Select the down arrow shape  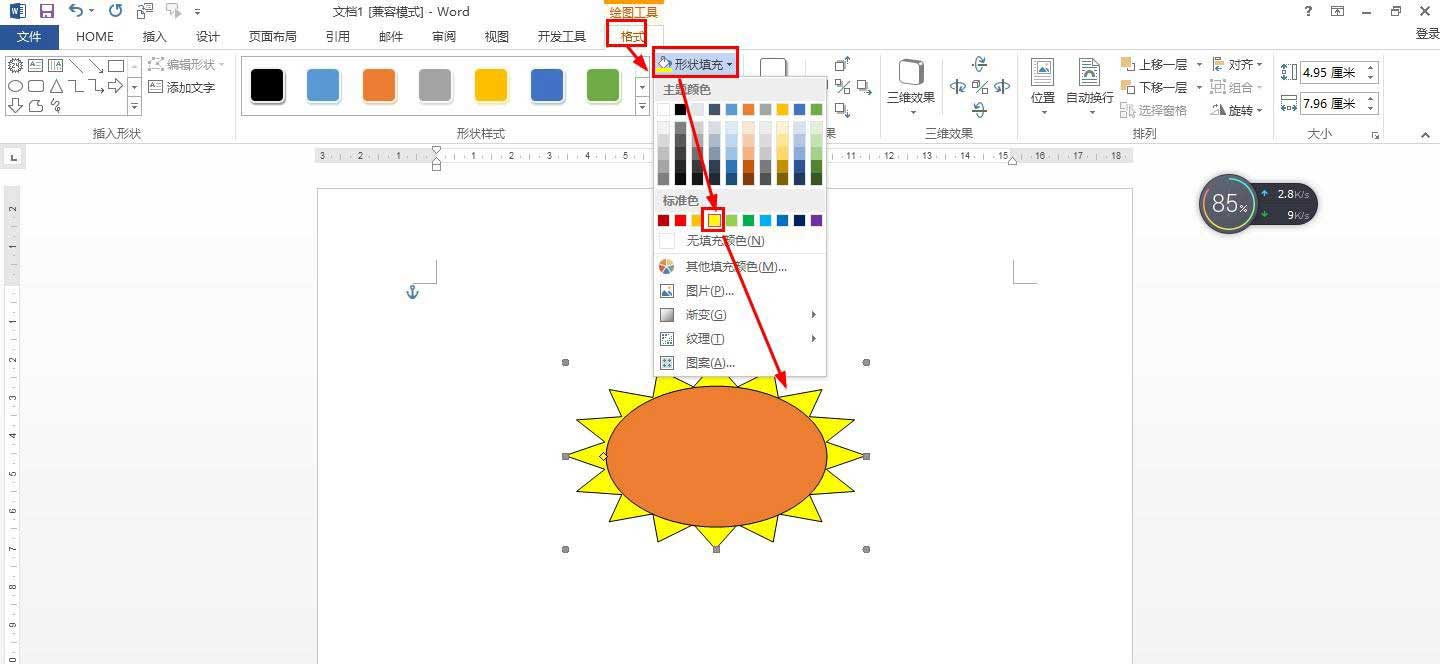tap(15, 106)
